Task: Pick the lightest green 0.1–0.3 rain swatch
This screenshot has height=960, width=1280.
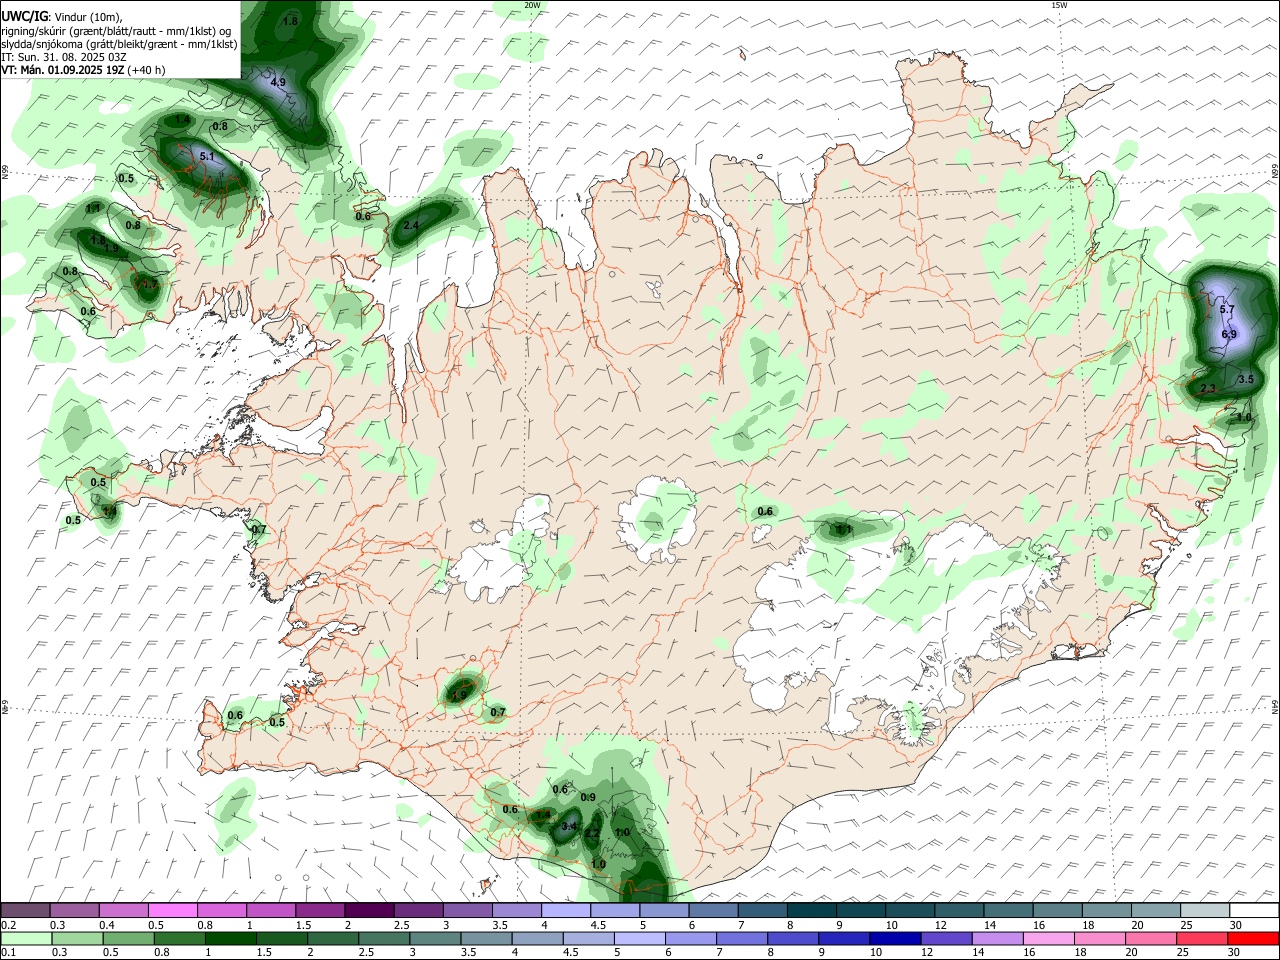Action: click(x=26, y=938)
